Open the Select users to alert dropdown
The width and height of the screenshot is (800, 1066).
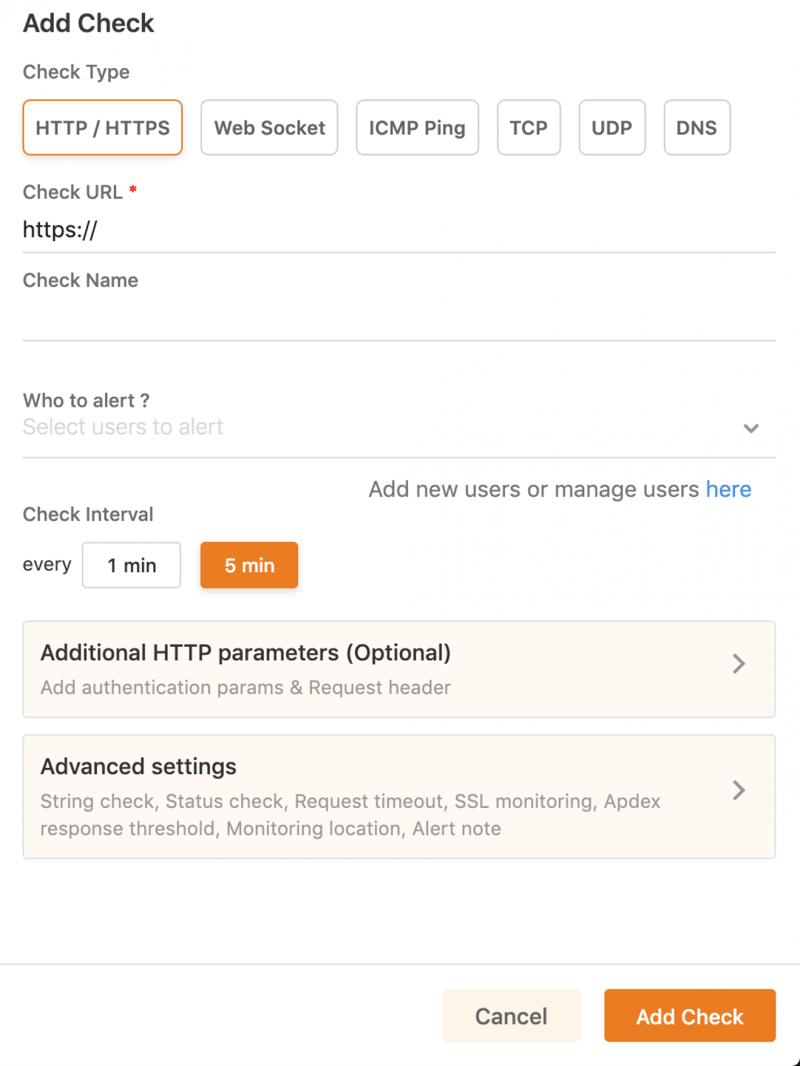pos(380,428)
